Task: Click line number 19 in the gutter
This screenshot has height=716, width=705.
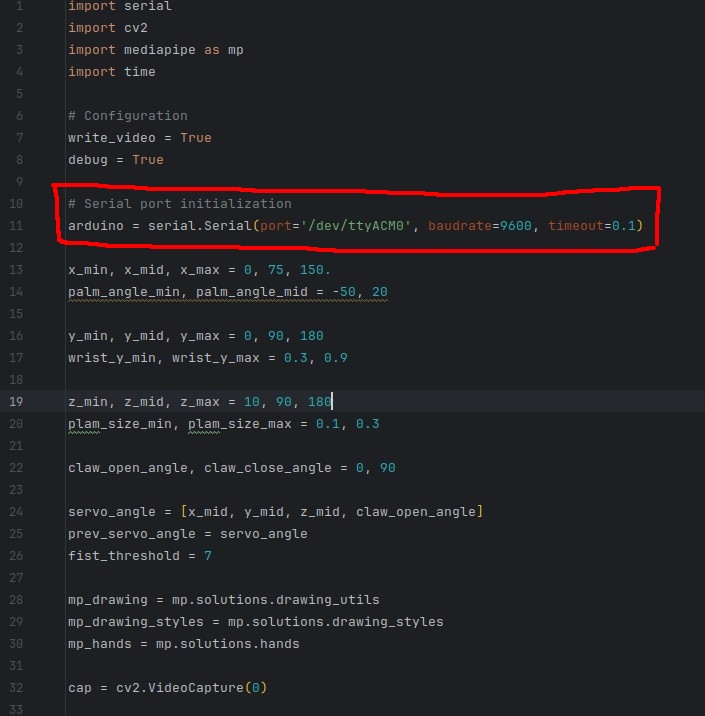Action: point(16,402)
